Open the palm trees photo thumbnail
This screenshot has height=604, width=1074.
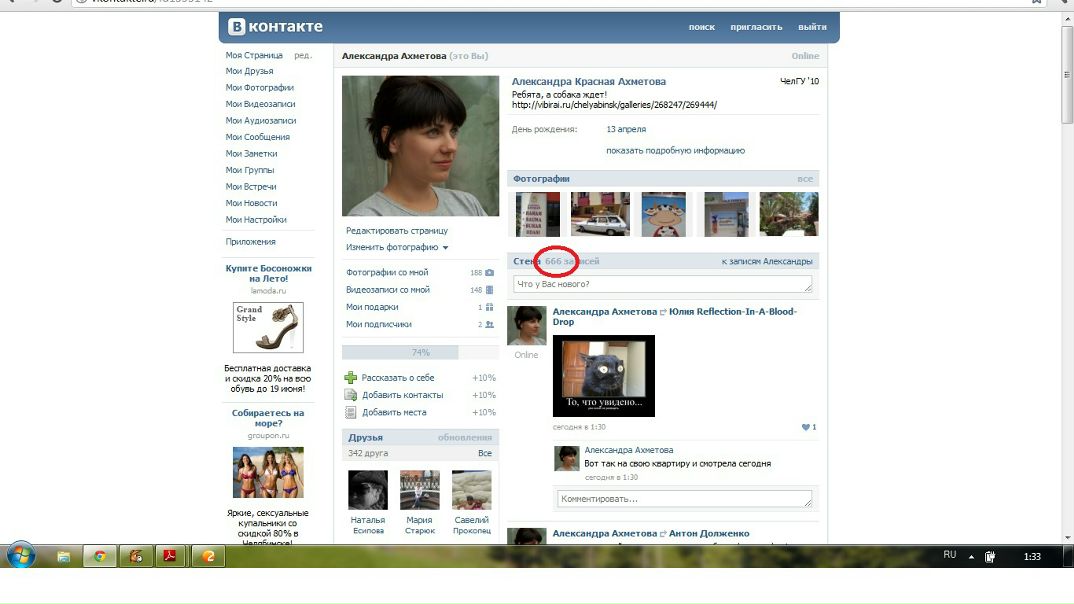788,214
